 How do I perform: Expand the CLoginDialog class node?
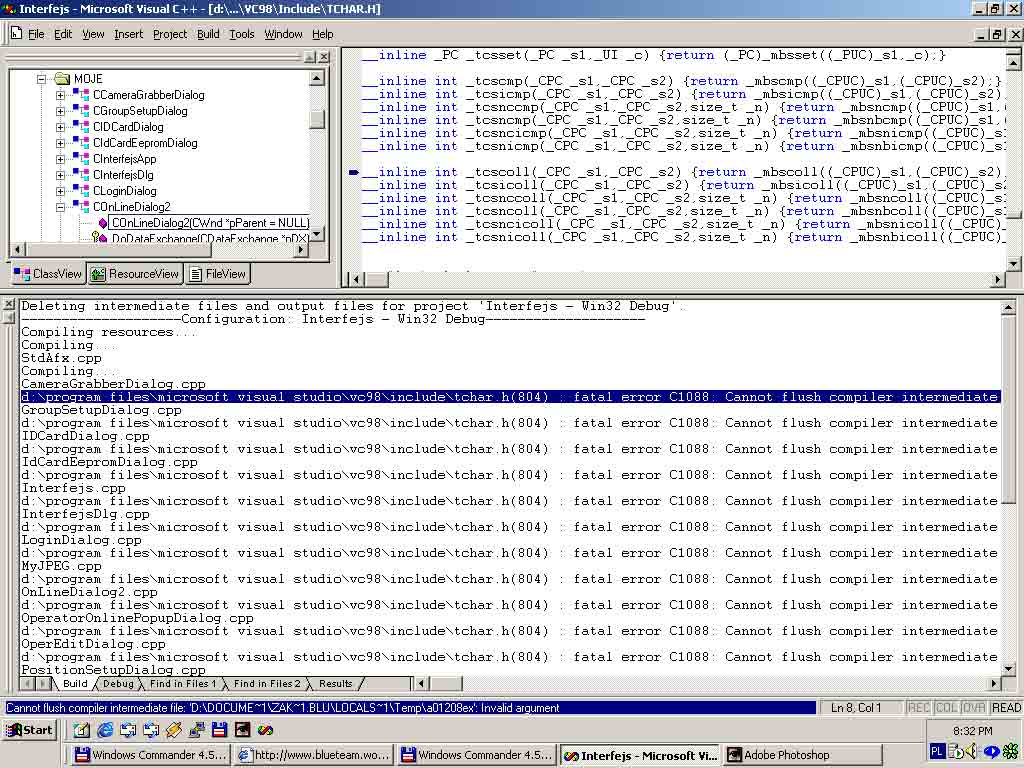tap(60, 191)
